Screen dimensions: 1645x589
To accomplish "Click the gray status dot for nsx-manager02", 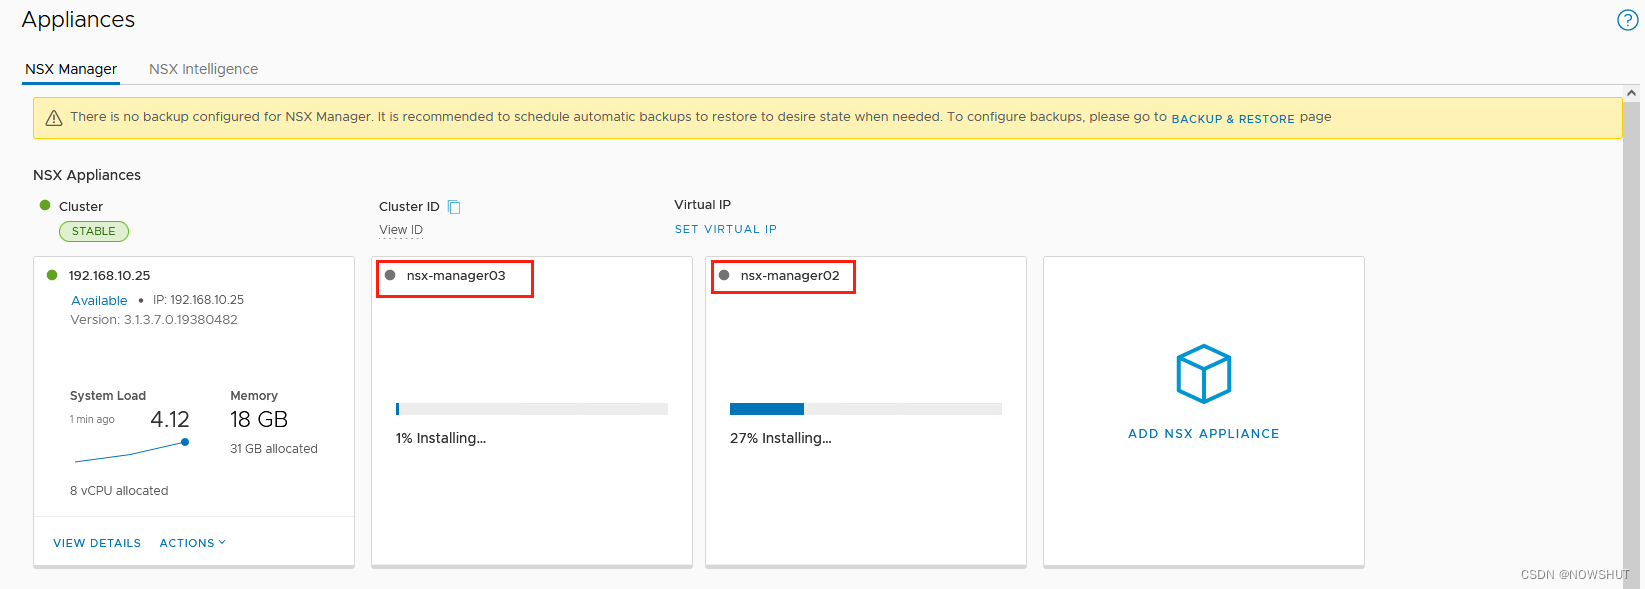I will pyautogui.click(x=724, y=275).
